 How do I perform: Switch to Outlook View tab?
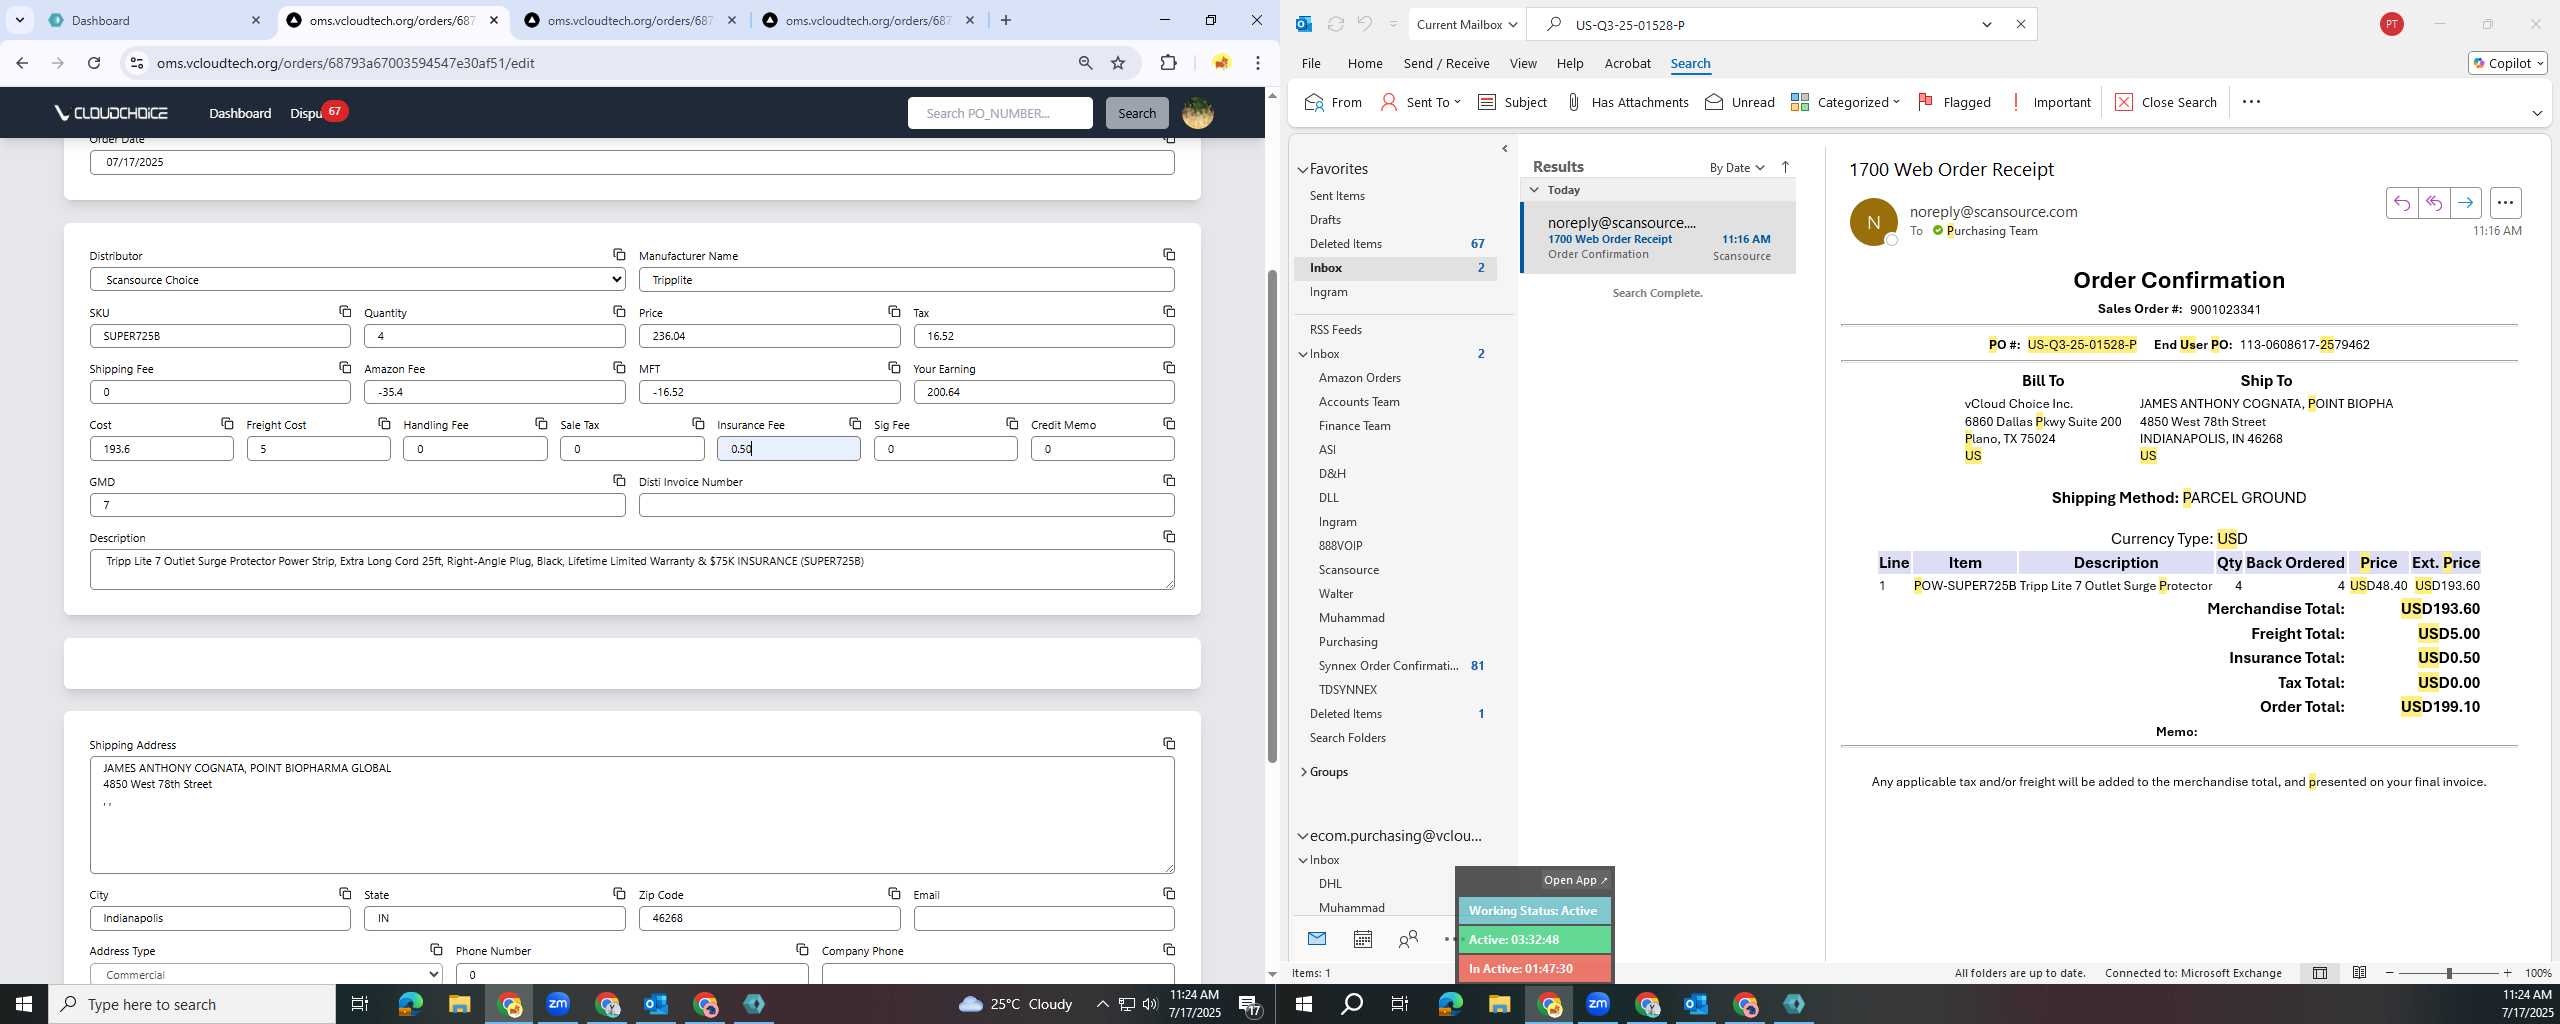1523,63
